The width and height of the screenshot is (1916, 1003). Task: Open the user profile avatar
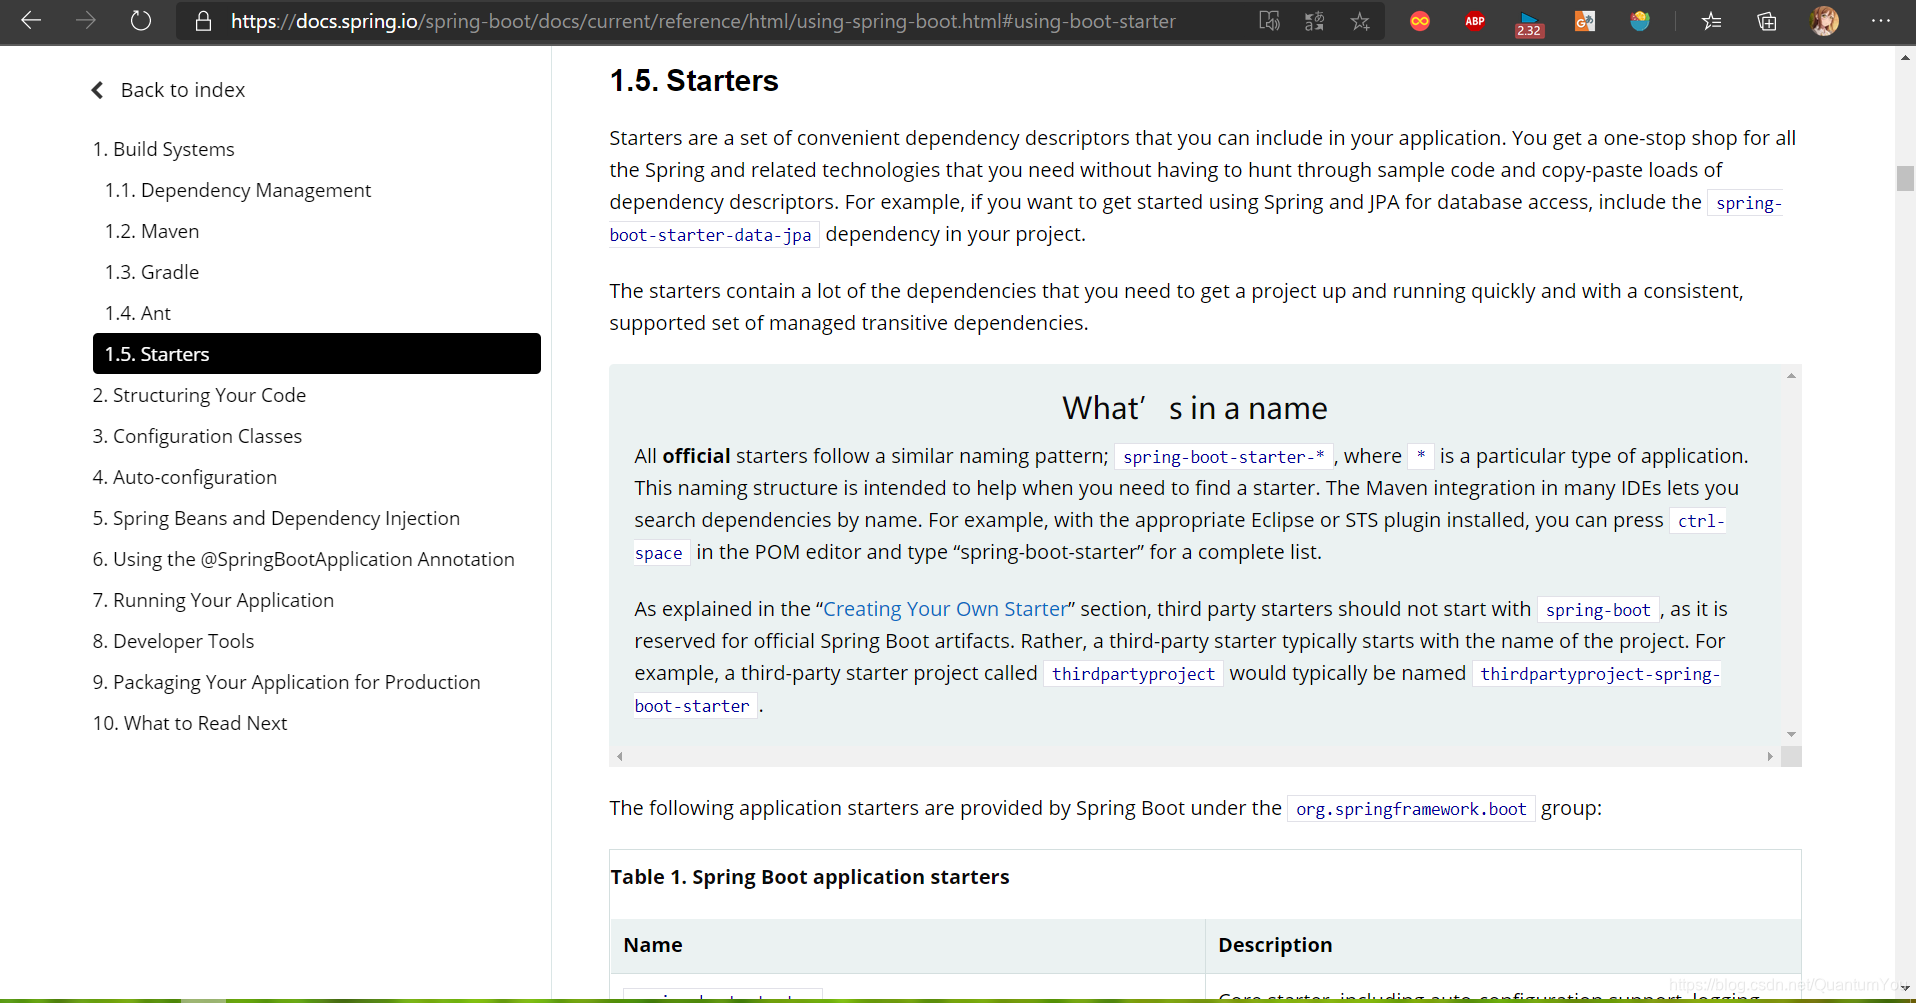tap(1825, 21)
